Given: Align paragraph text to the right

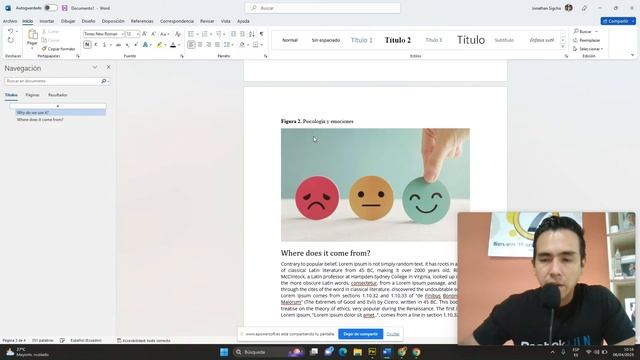Looking at the screenshot, I should 209,45.
